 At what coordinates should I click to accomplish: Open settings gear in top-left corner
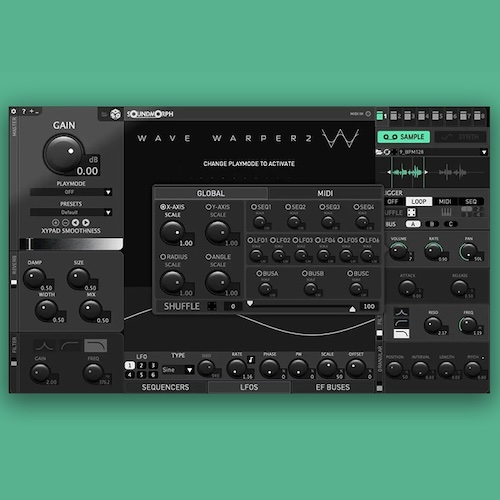[14, 111]
